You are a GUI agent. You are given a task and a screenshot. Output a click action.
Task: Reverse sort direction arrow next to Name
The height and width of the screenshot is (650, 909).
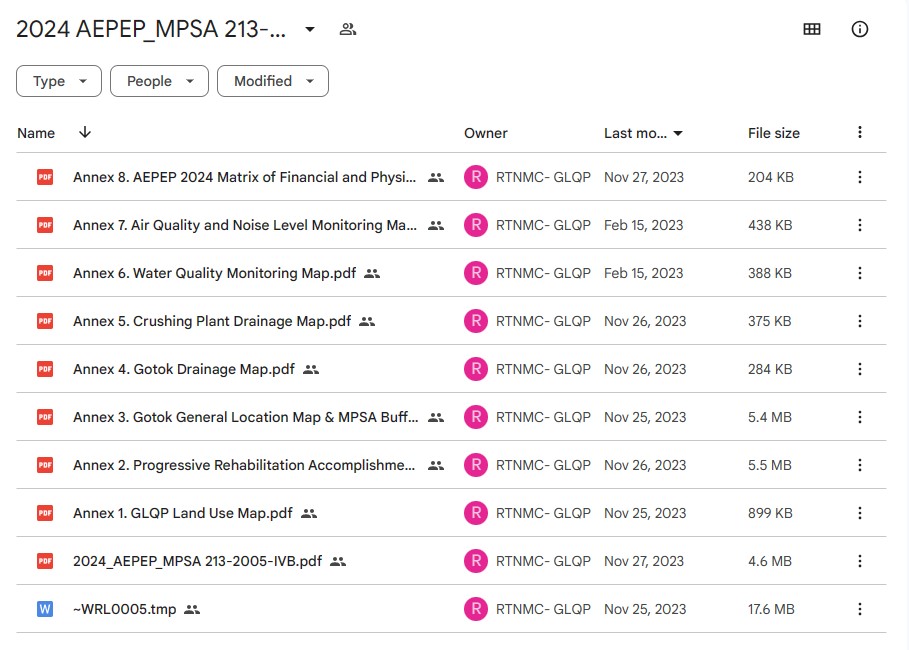coord(85,132)
